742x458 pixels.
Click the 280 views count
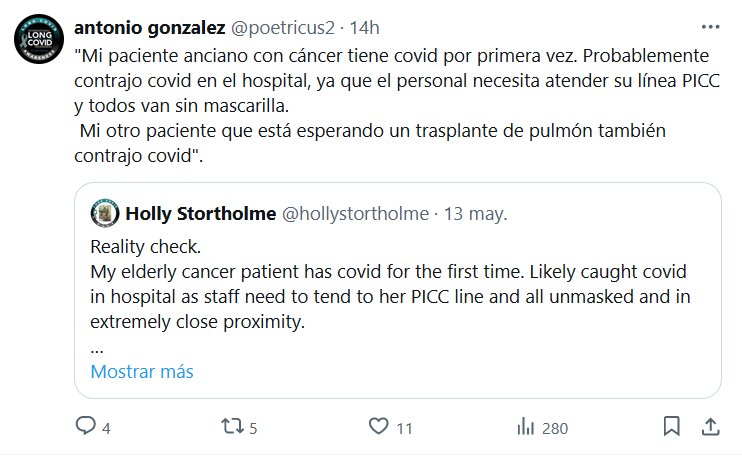click(554, 428)
